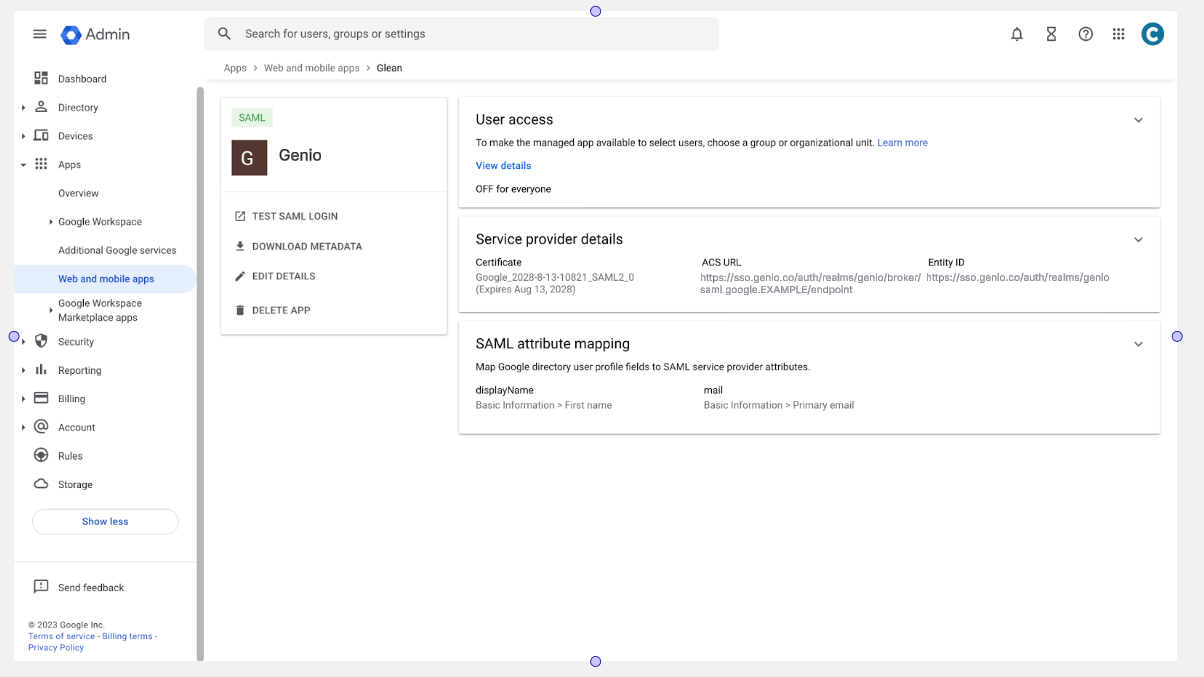Click the Dashboard icon in sidebar
1204x677 pixels.
click(41, 78)
